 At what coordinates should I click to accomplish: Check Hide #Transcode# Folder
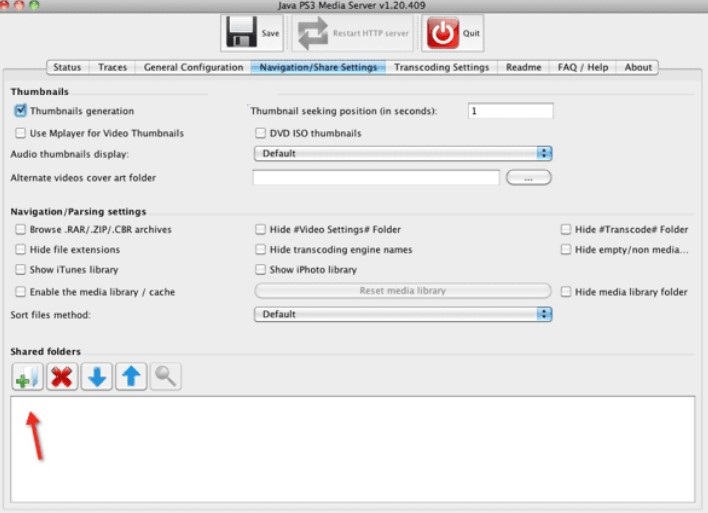click(565, 229)
